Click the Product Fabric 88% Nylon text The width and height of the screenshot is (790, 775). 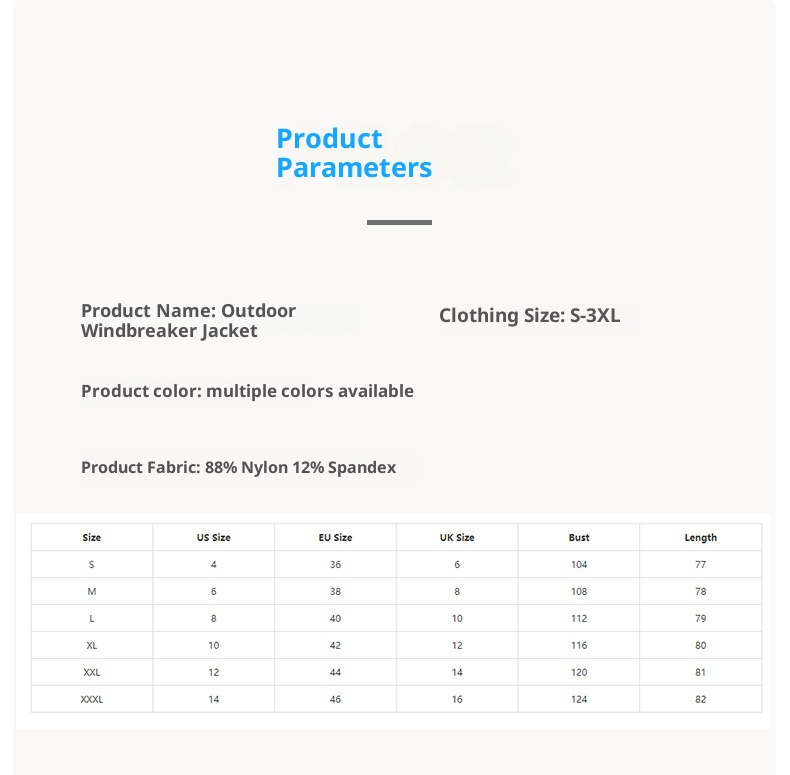[238, 467]
